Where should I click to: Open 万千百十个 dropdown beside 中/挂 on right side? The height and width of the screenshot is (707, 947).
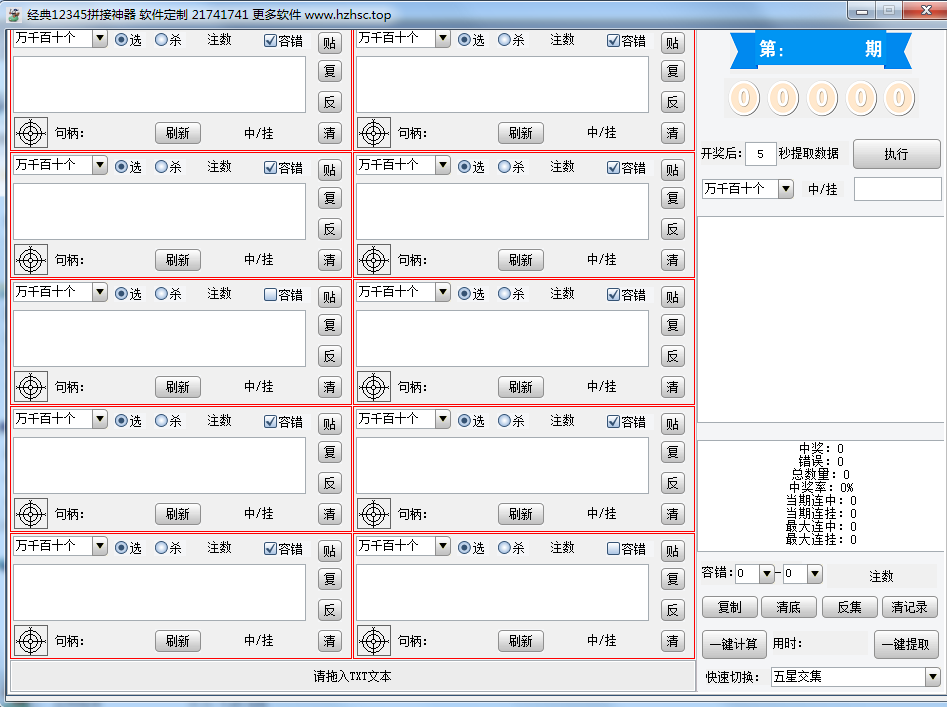(x=785, y=189)
